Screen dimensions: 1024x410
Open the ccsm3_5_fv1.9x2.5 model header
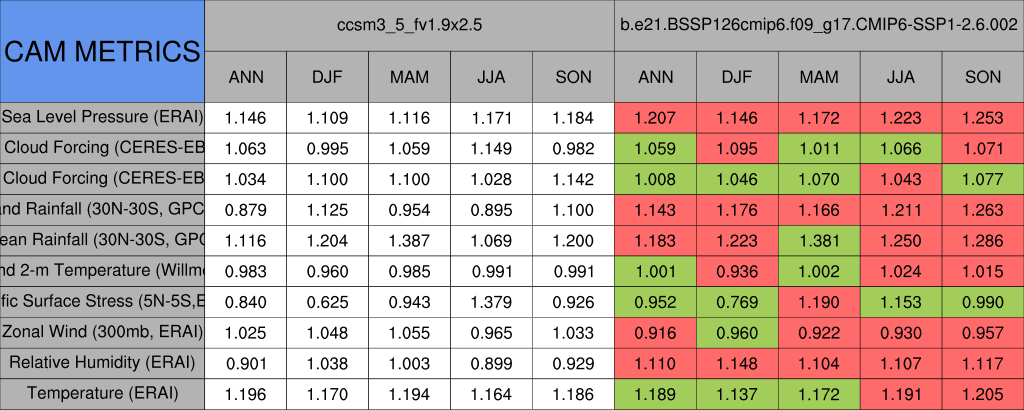[x=410, y=26]
